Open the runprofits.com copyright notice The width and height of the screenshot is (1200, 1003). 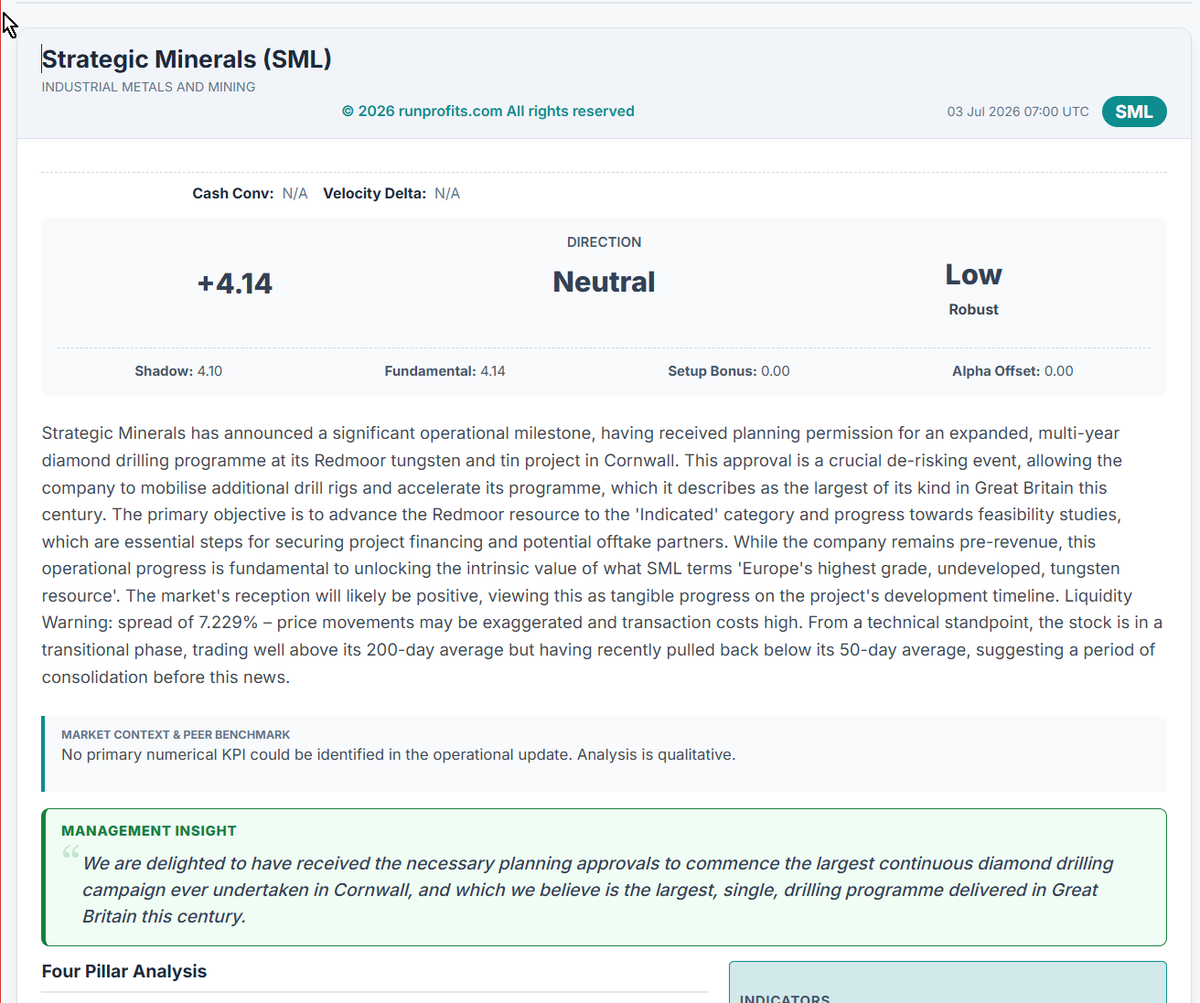[x=488, y=111]
